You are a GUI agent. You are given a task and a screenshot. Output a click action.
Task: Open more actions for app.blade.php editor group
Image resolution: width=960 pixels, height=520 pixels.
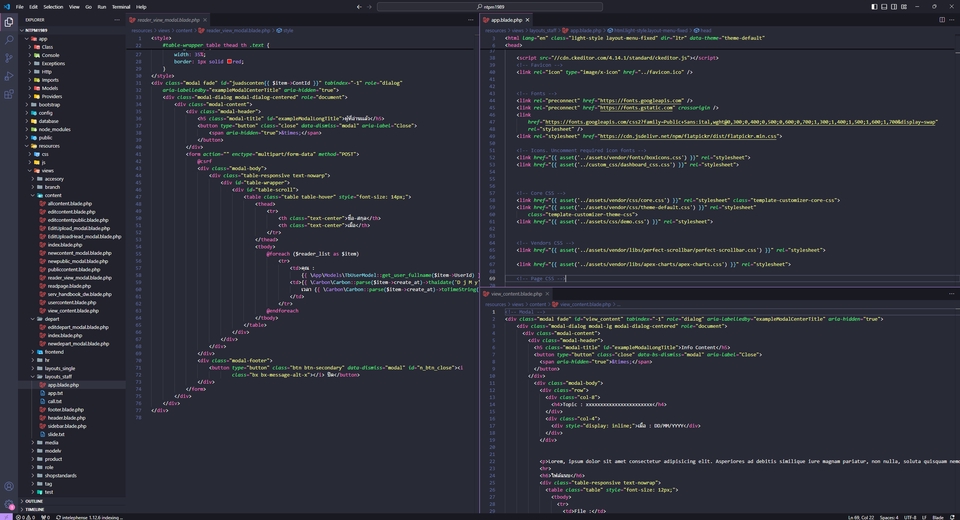tap(951, 20)
